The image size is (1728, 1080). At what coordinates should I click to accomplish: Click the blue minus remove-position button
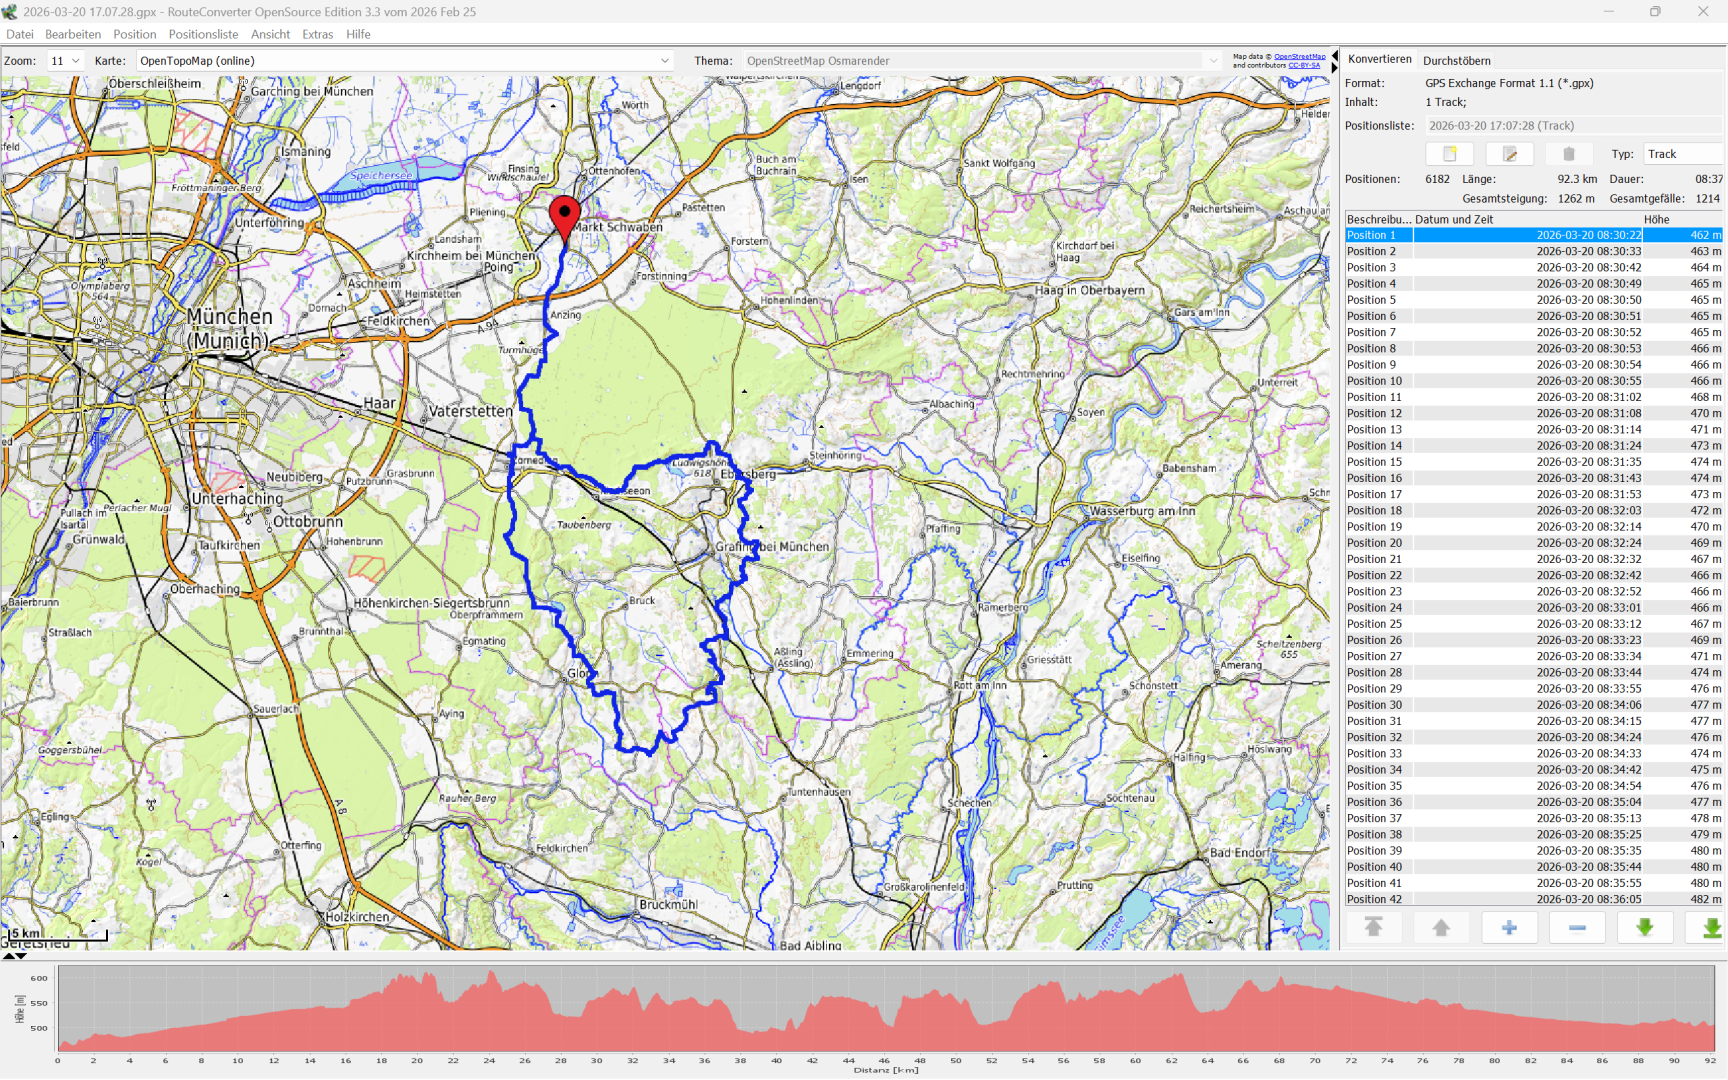pos(1577,928)
